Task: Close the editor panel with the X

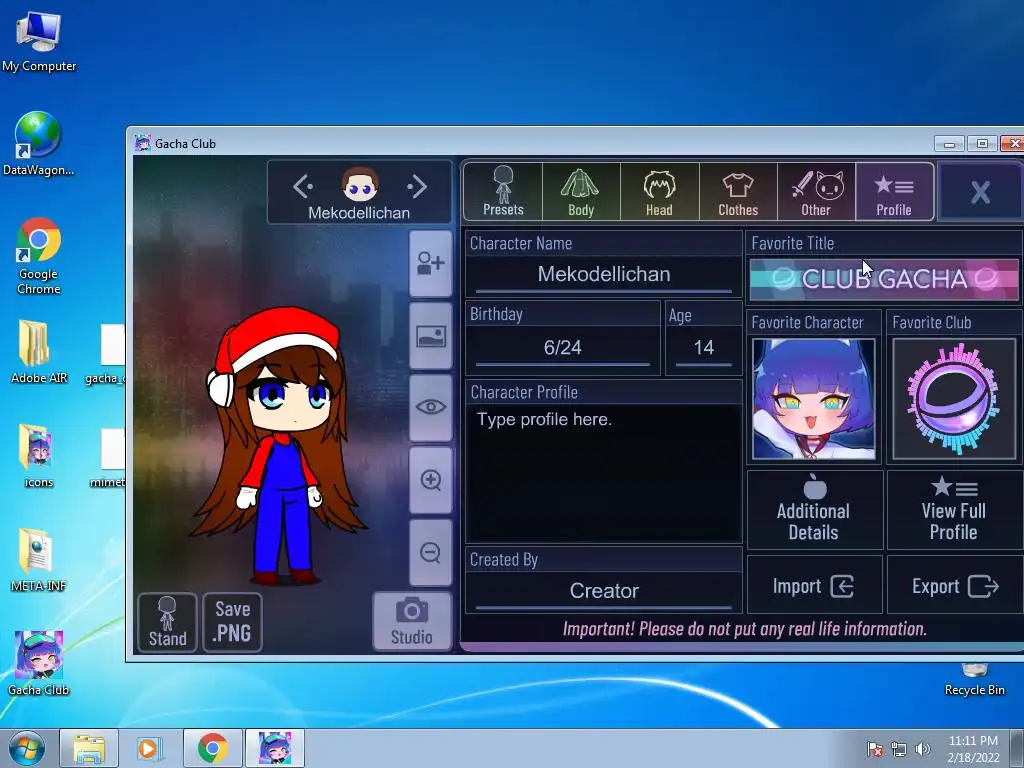Action: (x=980, y=192)
